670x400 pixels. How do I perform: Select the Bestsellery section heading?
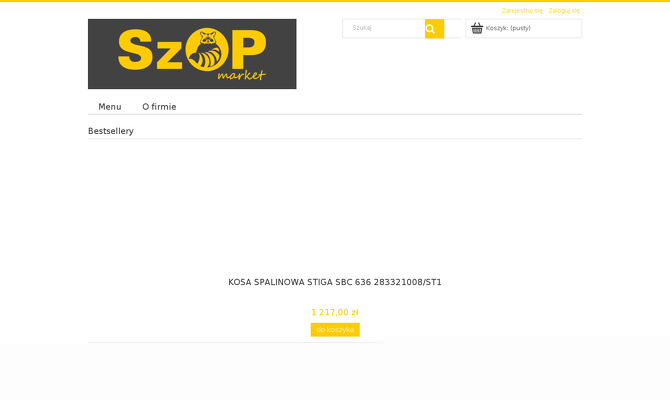(x=111, y=131)
